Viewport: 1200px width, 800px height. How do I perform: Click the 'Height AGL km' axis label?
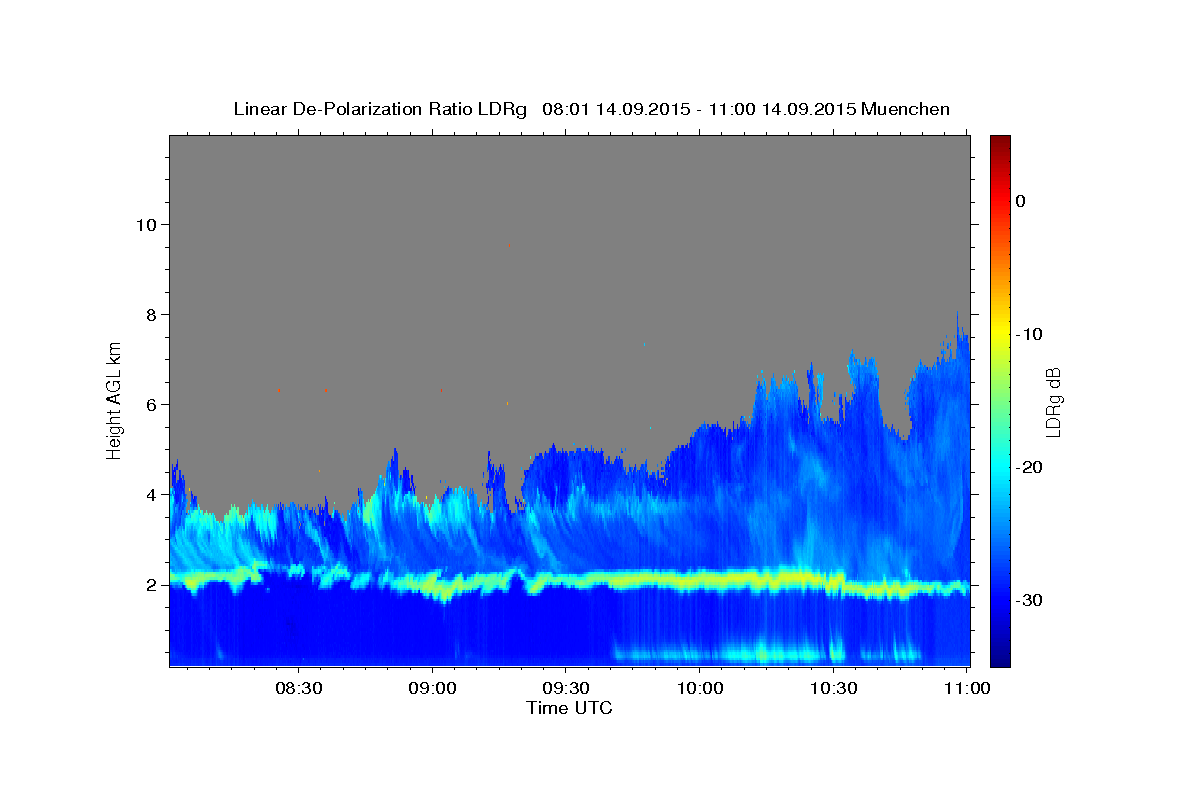pos(115,399)
